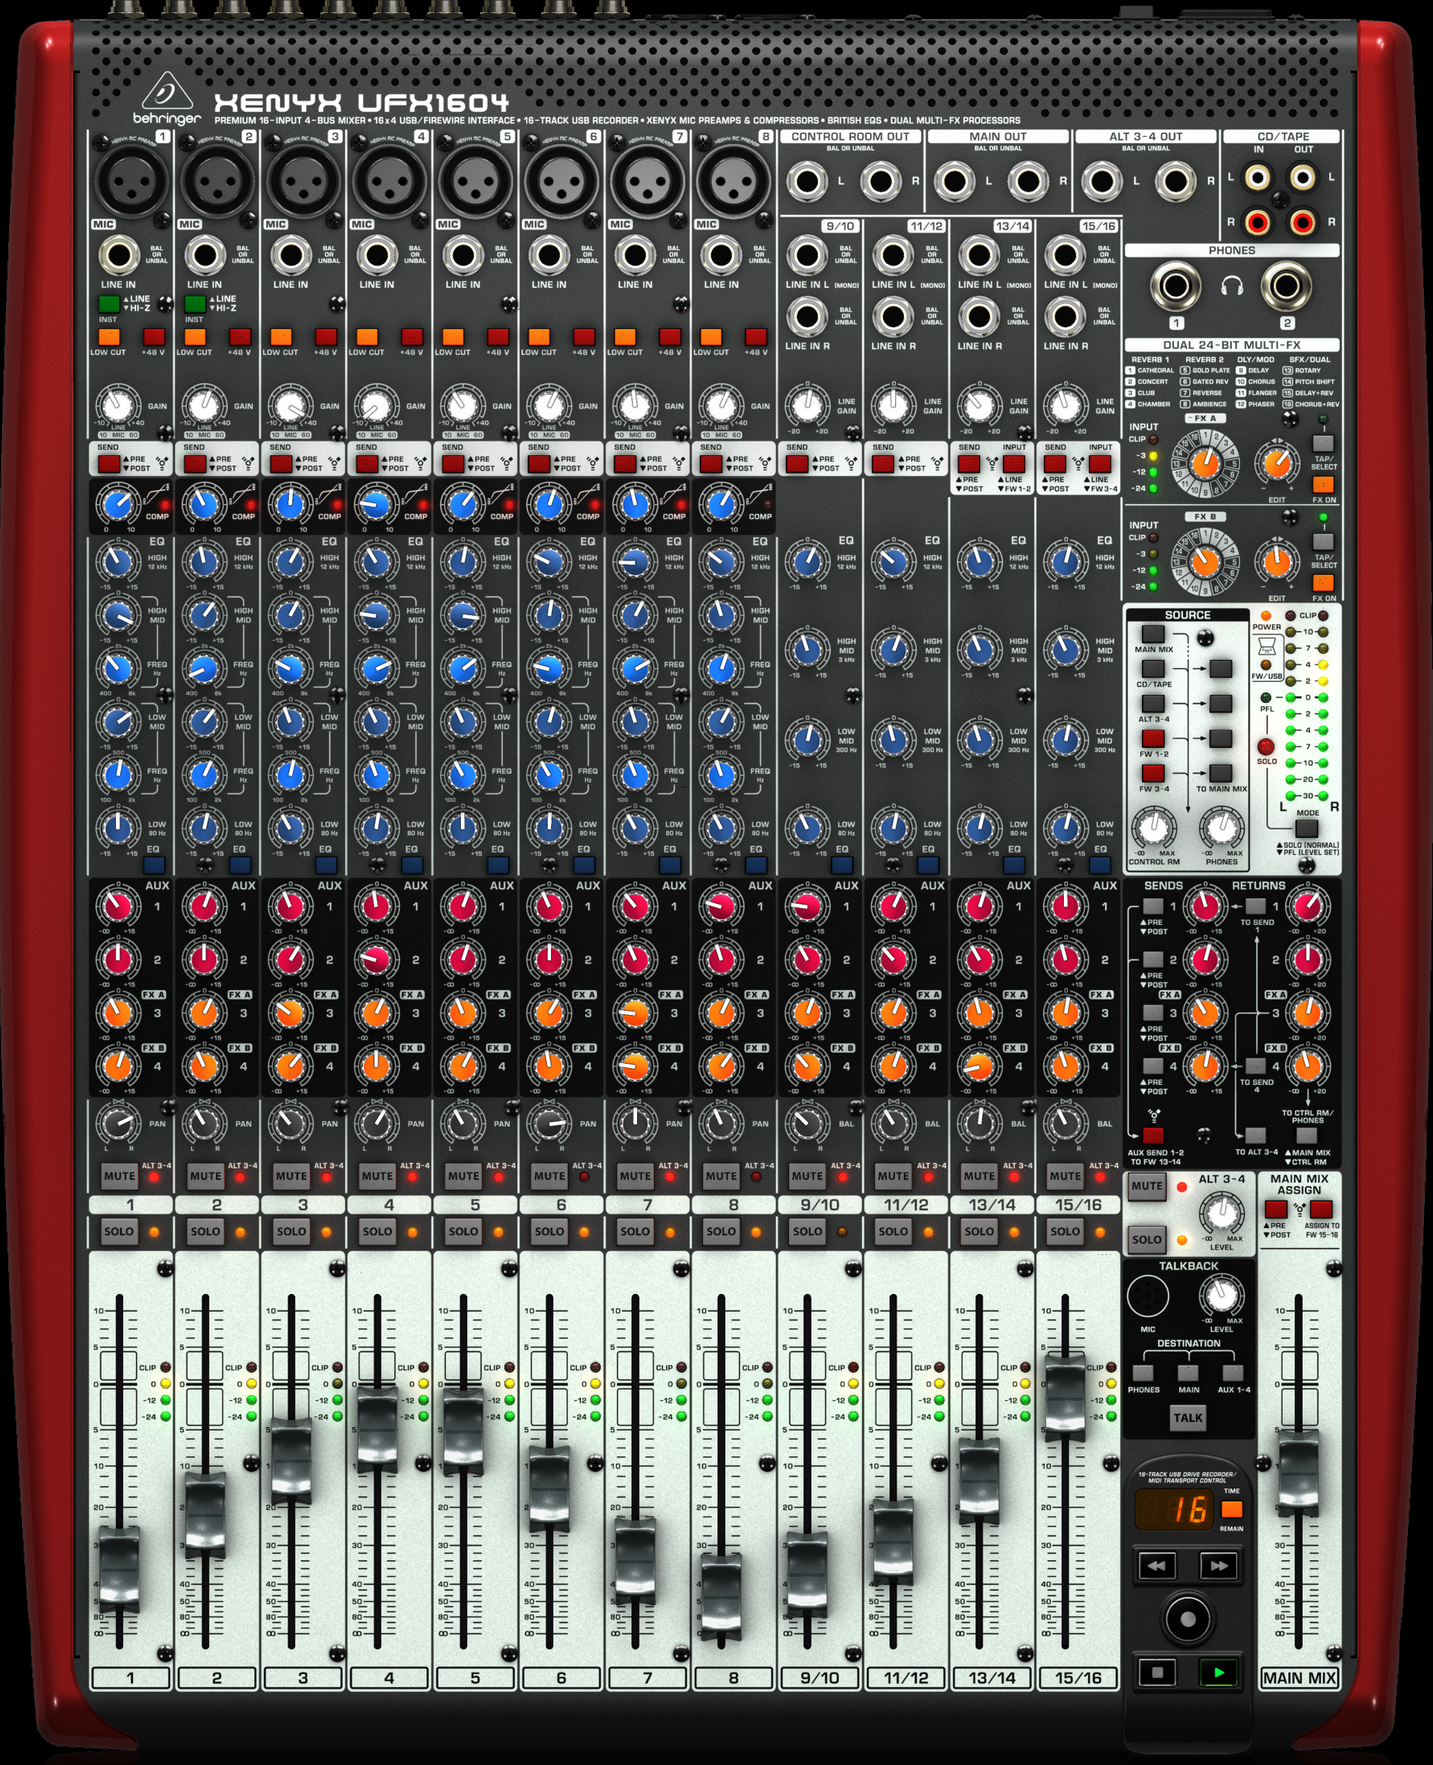1433x1765 pixels.
Task: Click the channel 7 fader cap
Action: (635, 1561)
